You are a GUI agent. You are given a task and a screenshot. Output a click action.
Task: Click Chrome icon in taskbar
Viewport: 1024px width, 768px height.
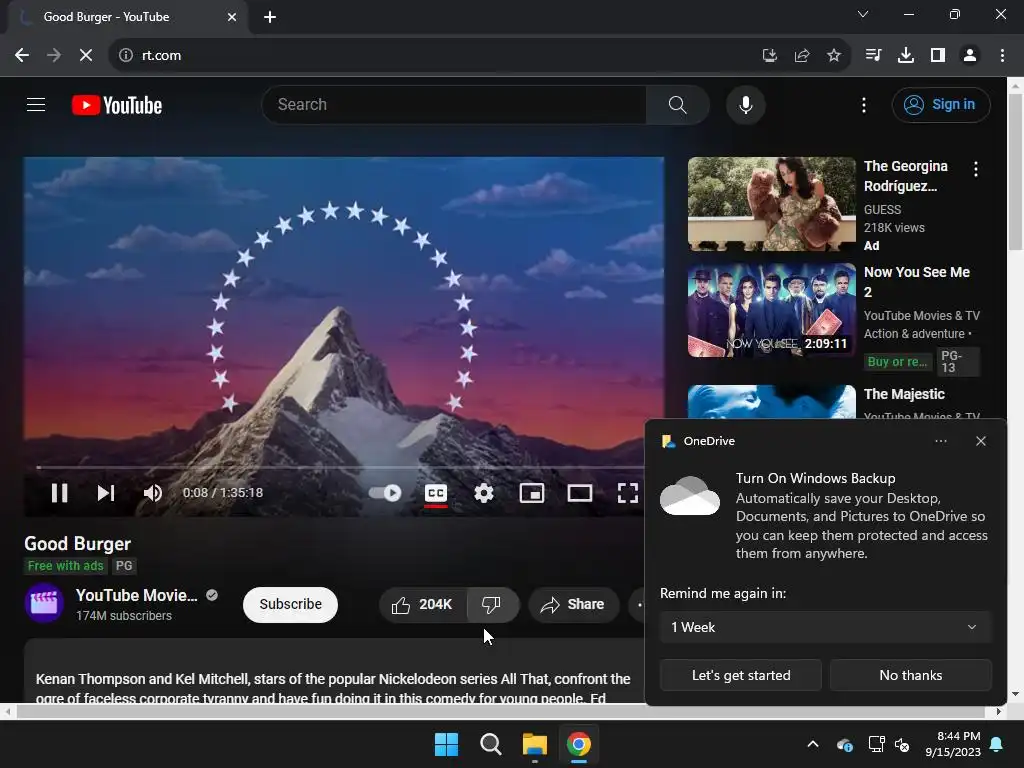(579, 744)
